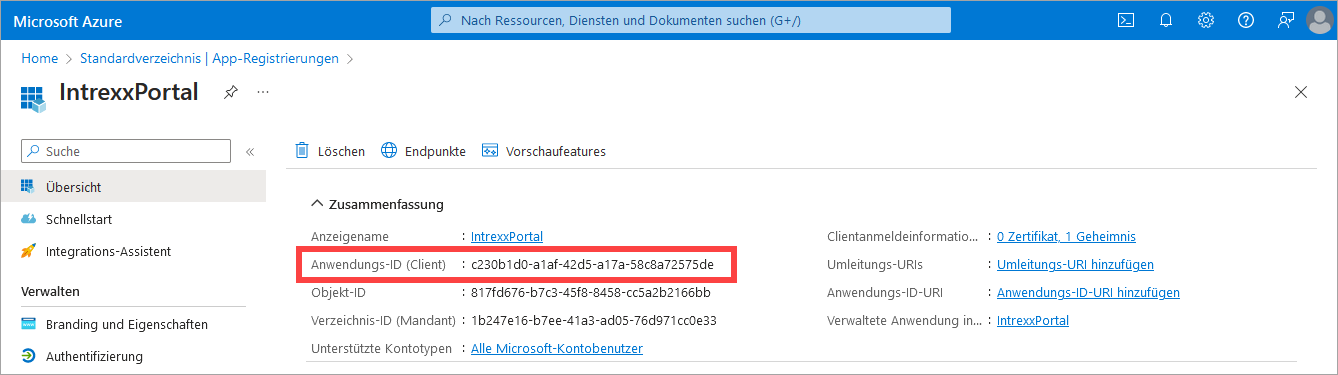
Task: Click Umleitungs-URI hinzufügen link
Action: (x=1075, y=265)
